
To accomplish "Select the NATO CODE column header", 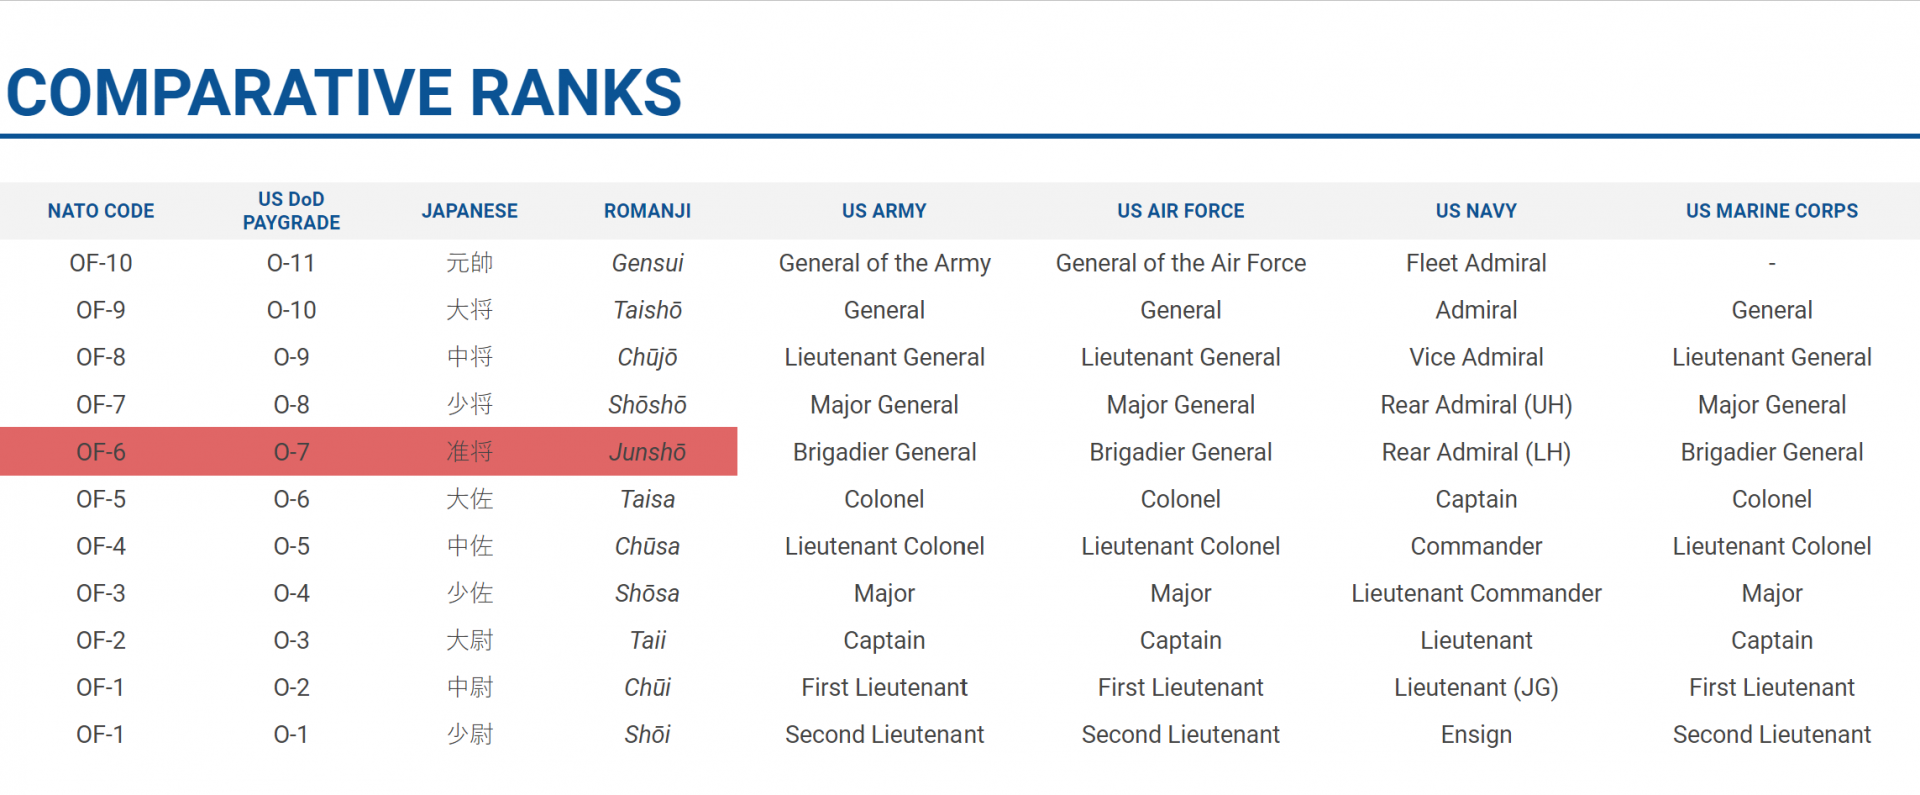I will (101, 211).
